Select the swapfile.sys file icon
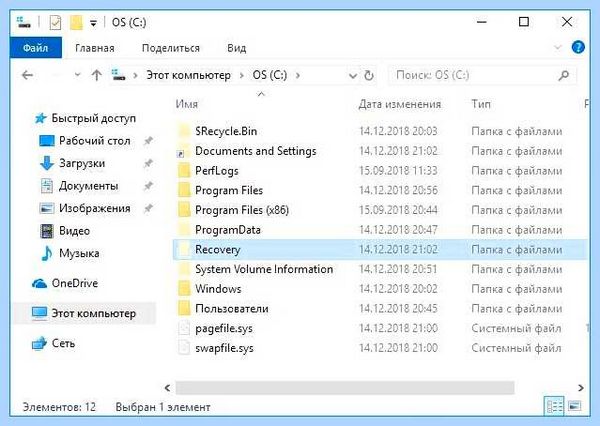 click(184, 348)
